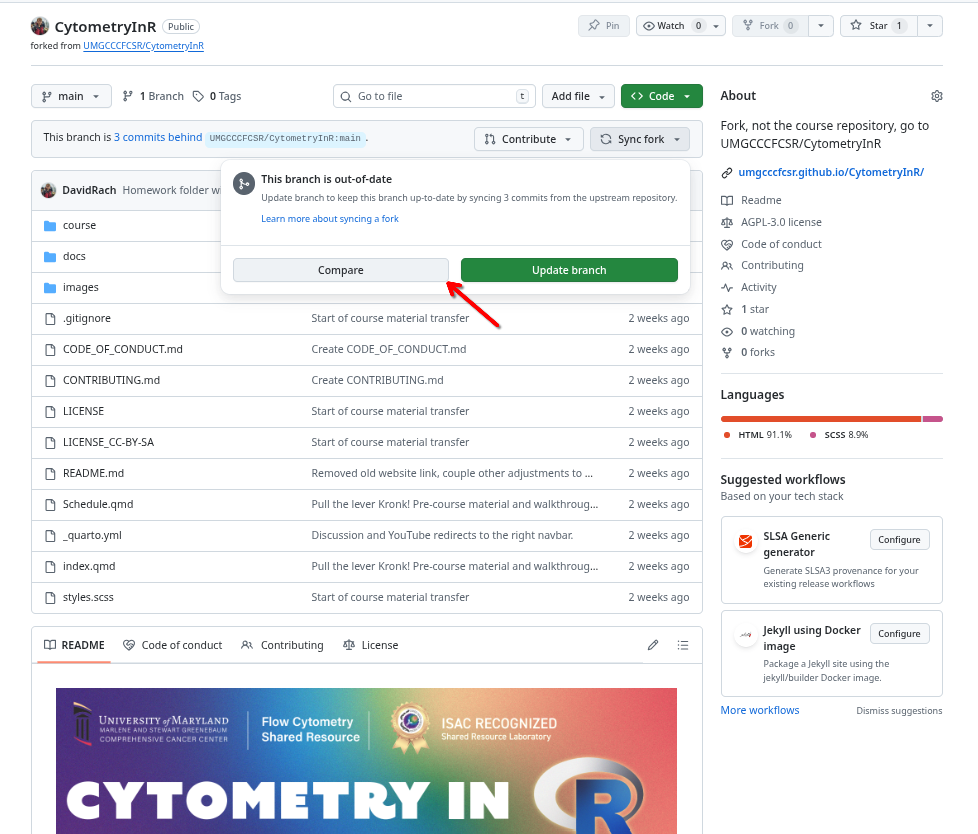Viewport: 978px width, 834px height.
Task: Open the README outline list icon
Action: click(x=683, y=645)
